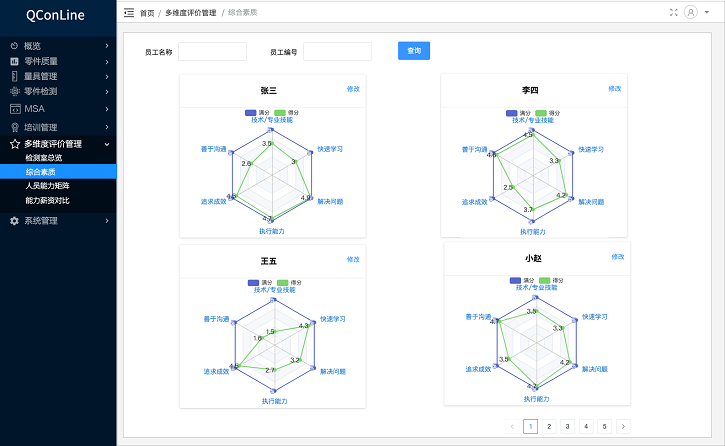This screenshot has height=446, width=725.
Task: Click the MSA window icon in the sidebar
Action: click(x=14, y=108)
